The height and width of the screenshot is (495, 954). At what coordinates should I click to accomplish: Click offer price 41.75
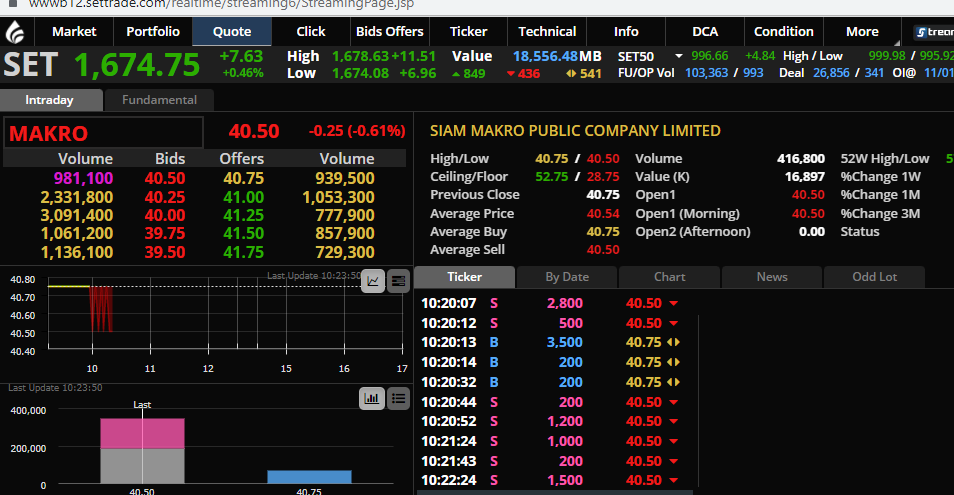243,252
